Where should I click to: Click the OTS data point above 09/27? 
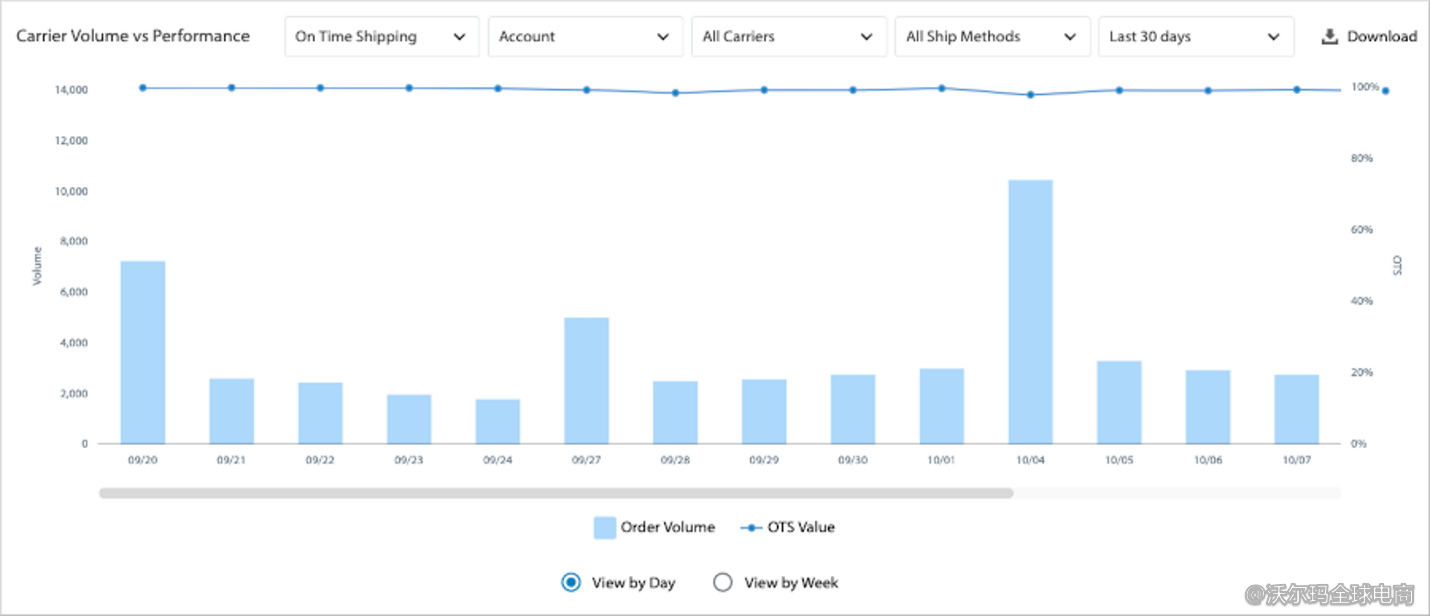point(585,89)
